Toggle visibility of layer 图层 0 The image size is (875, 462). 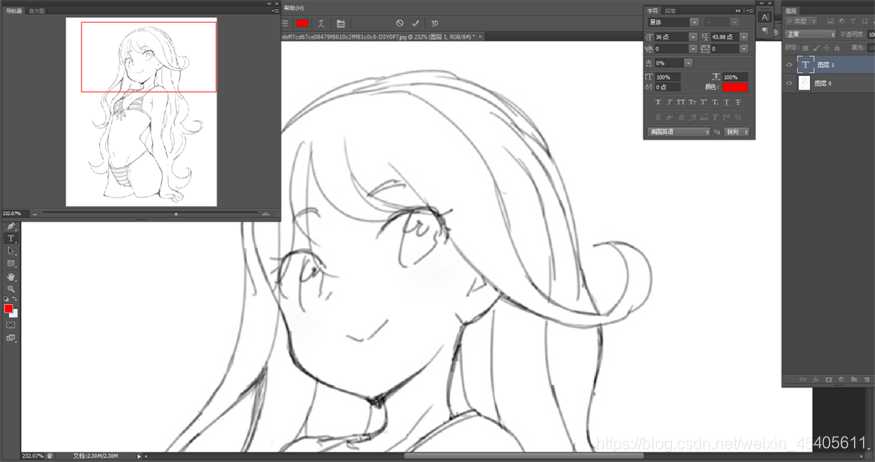[x=790, y=84]
